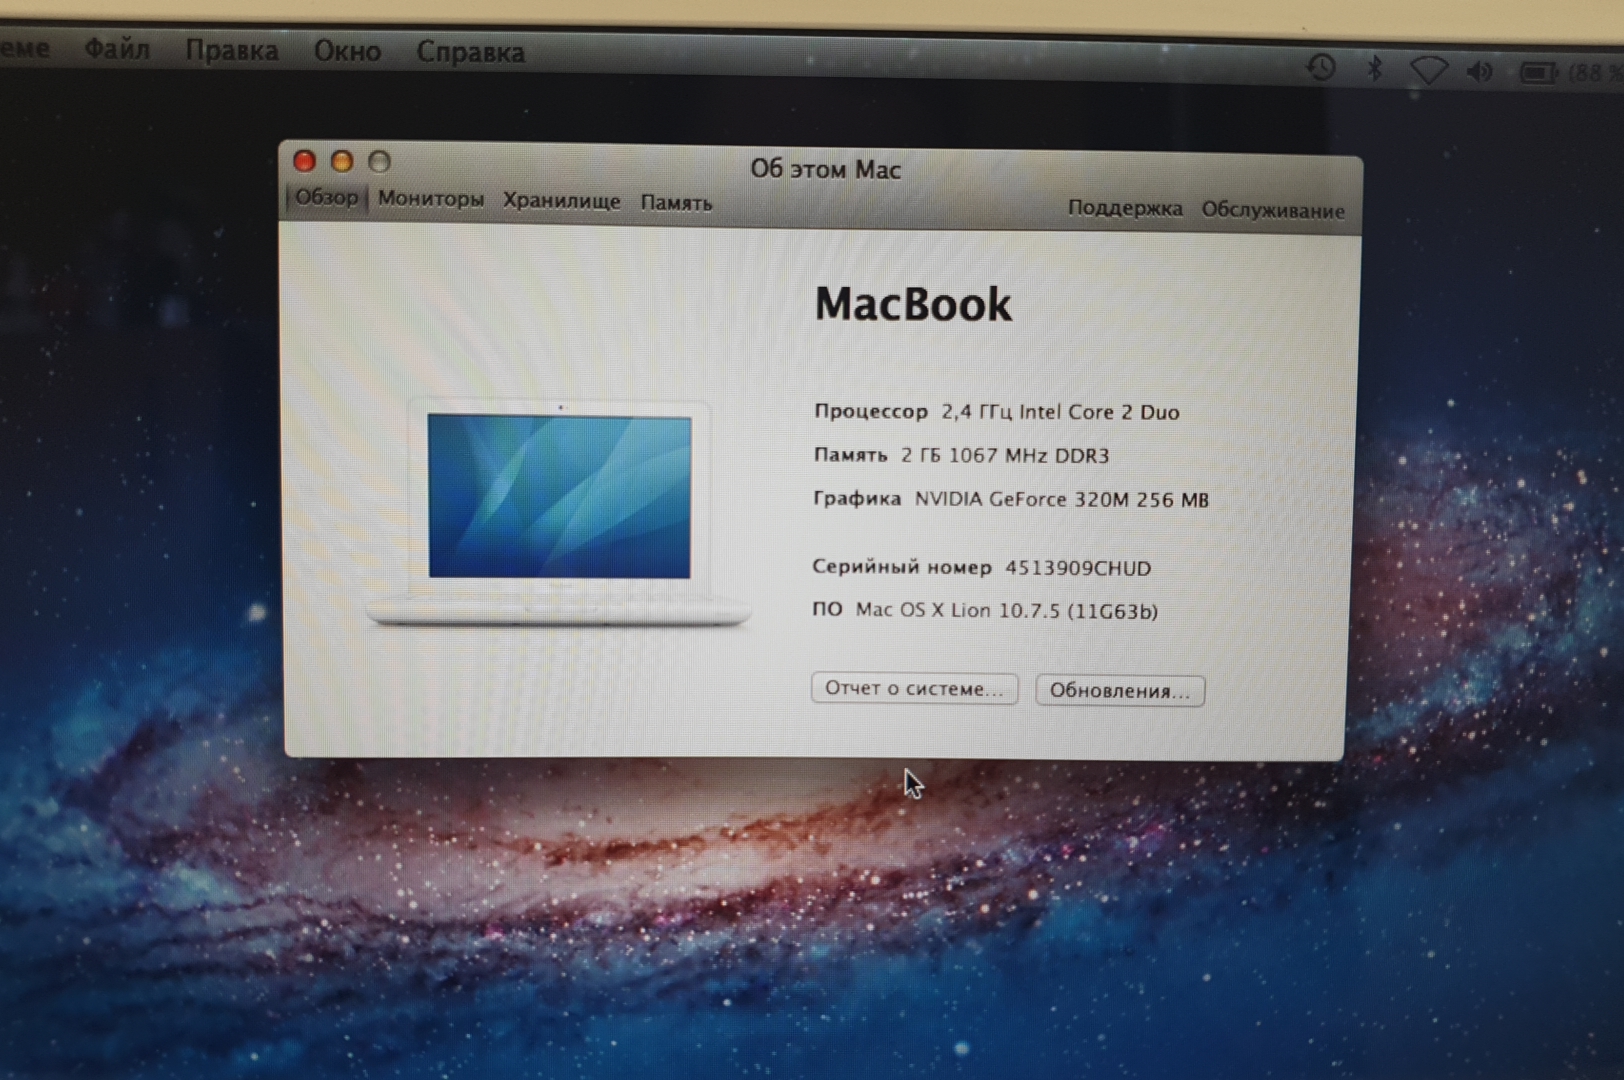Click the MacBook heading text

point(913,303)
